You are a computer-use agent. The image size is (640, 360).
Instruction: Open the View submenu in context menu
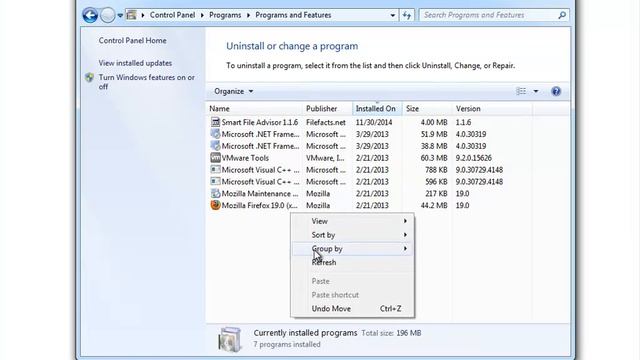[352, 221]
